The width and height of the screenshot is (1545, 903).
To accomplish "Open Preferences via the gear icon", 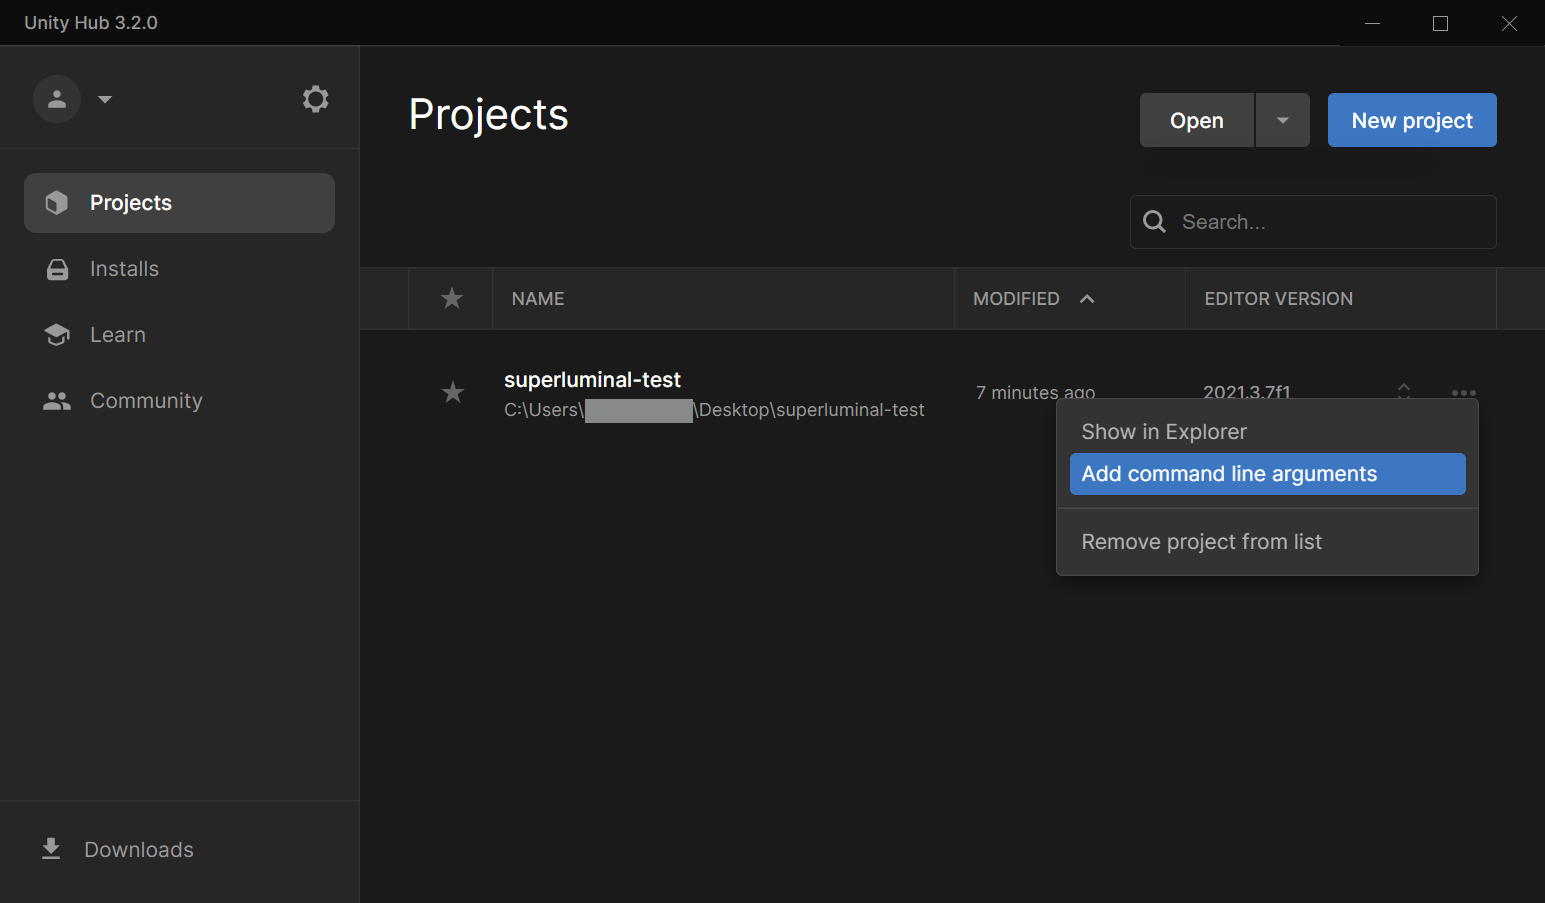I will pos(315,99).
